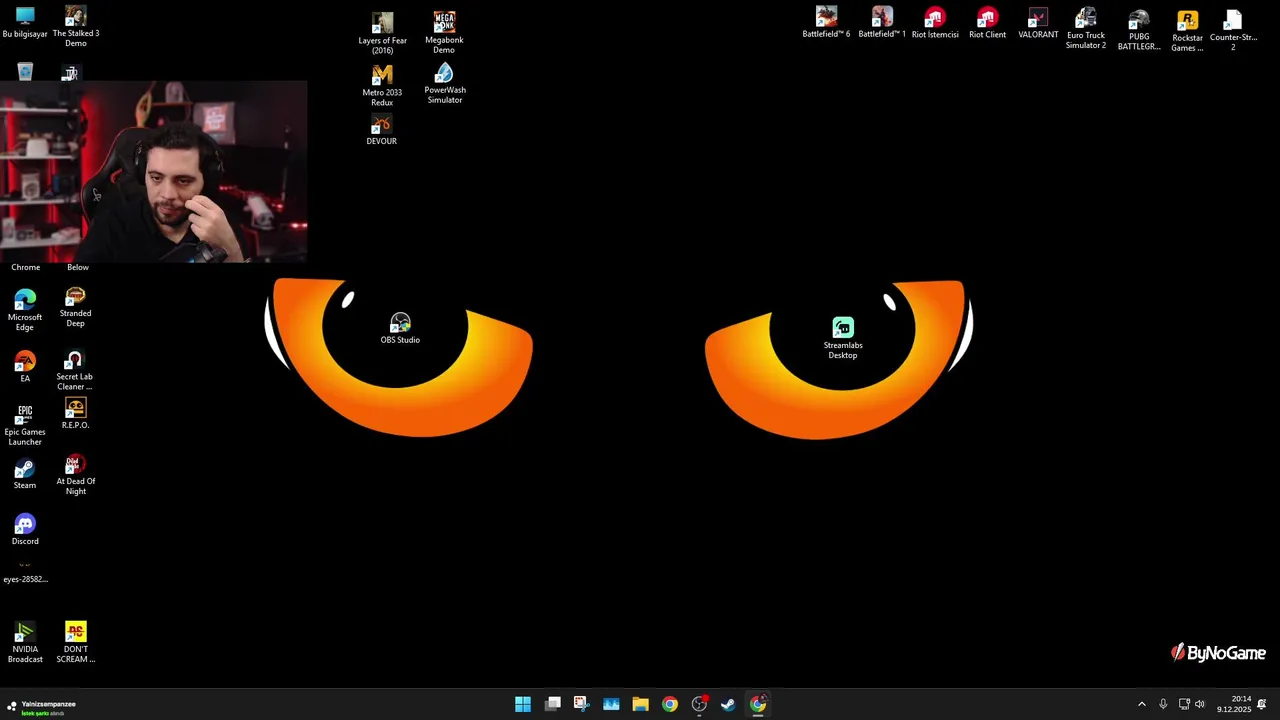Open Discord desktop shortcut
Viewport: 1280px width, 720px height.
coord(25,530)
